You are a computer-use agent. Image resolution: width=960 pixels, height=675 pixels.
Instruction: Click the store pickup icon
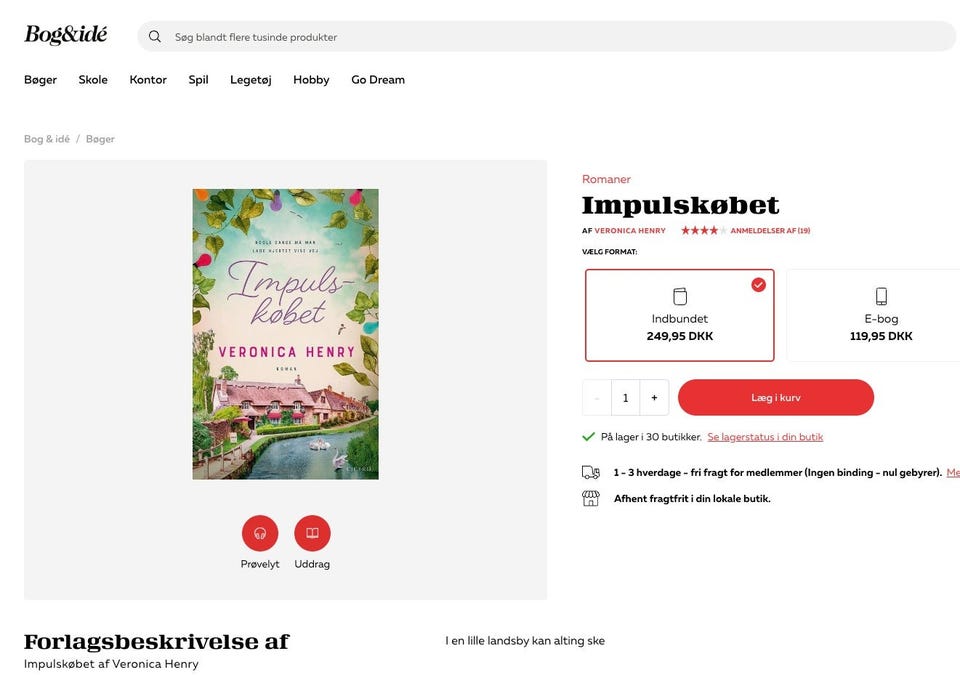pyautogui.click(x=591, y=498)
